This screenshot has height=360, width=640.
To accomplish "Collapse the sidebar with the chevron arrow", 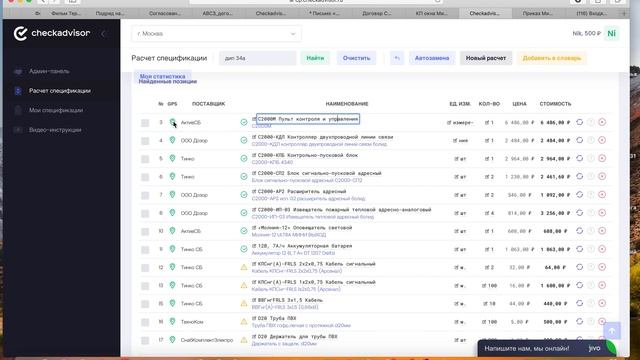I will [x=103, y=34].
